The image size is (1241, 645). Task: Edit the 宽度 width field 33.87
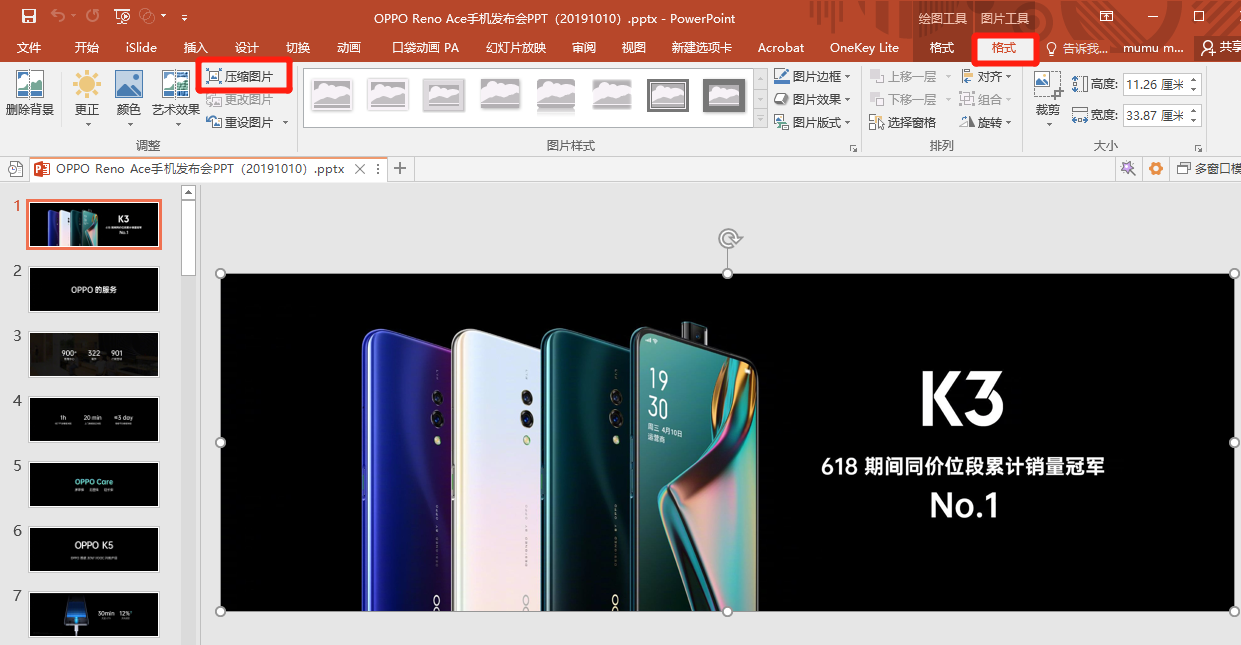(1154, 115)
